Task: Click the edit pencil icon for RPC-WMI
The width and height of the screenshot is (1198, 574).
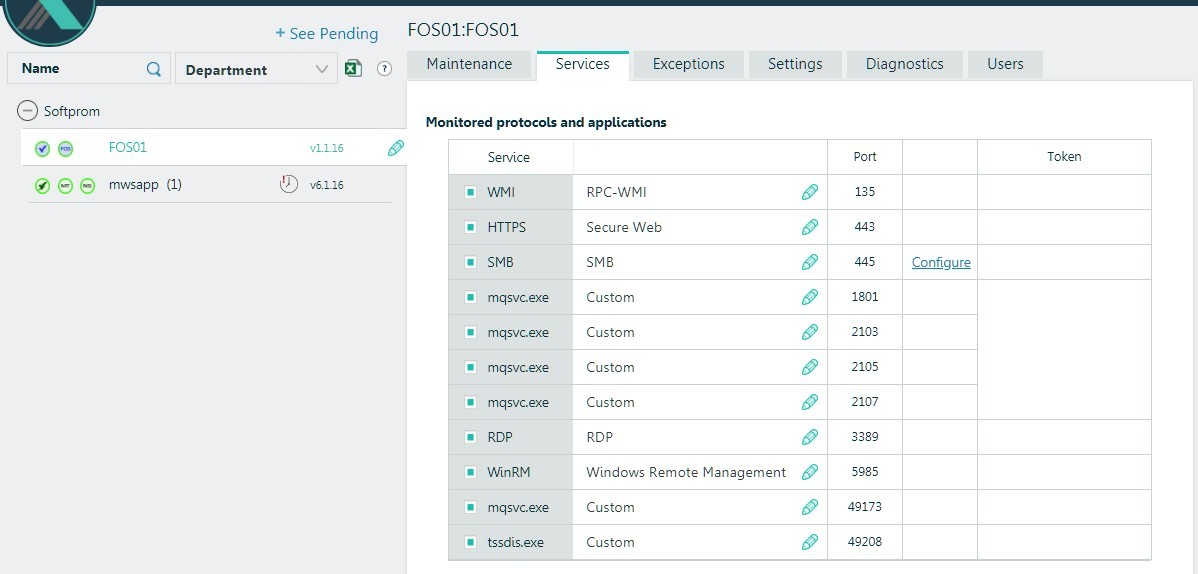Action: point(810,192)
